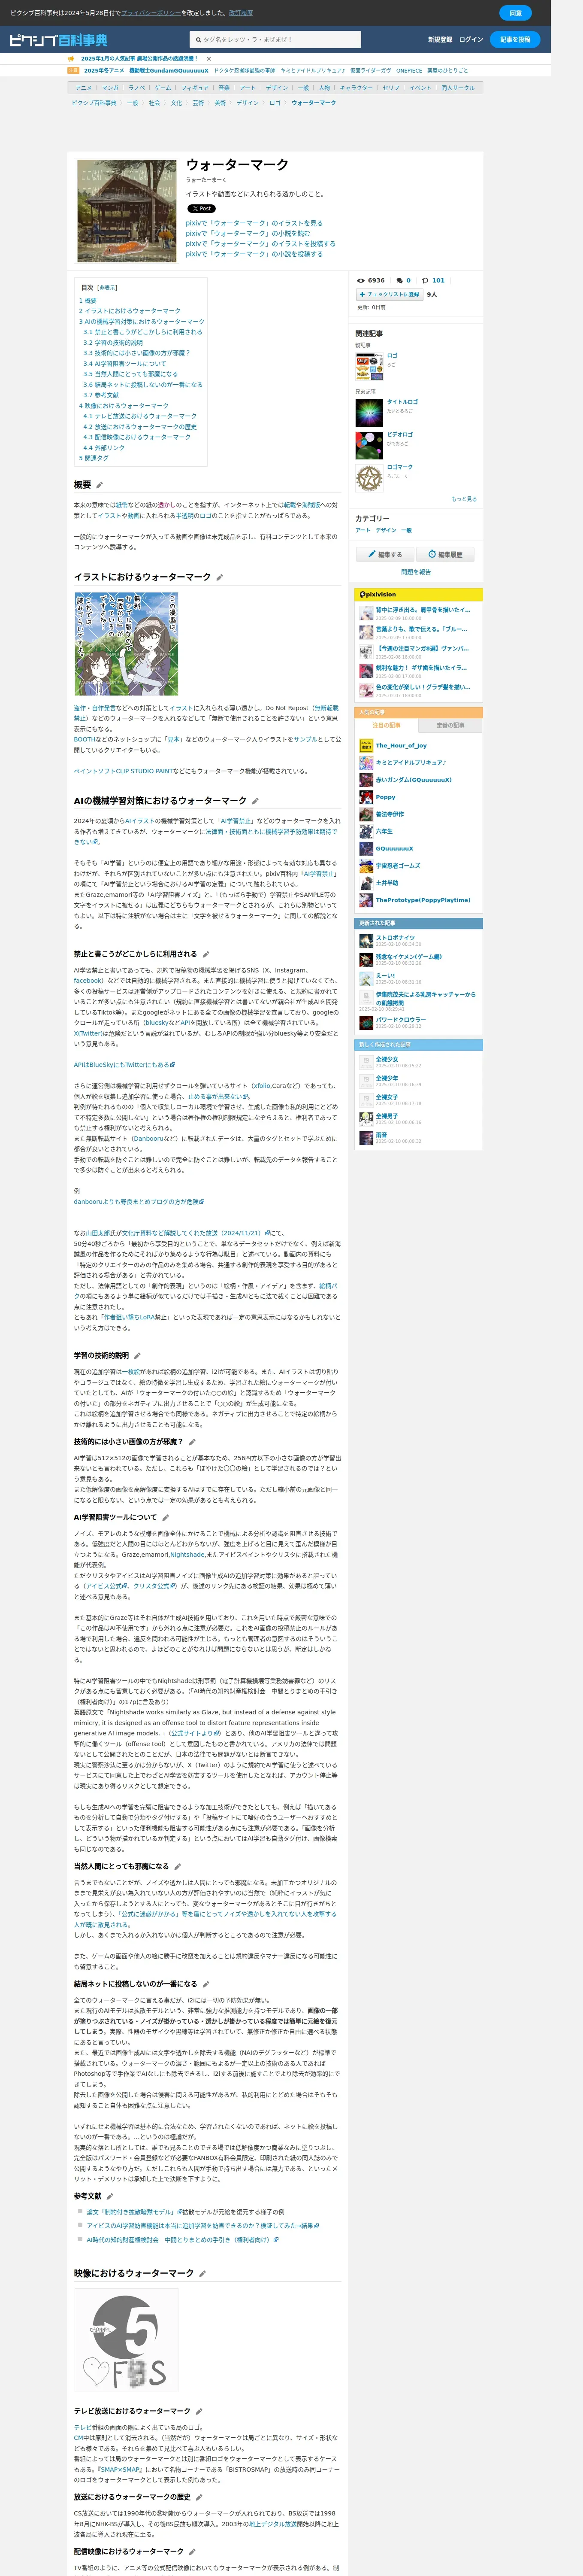The height and width of the screenshot is (2576, 583).
Task: Click edit pencil beside 技術的には小さい画像の方が邪魔？
Action: [192, 1442]
